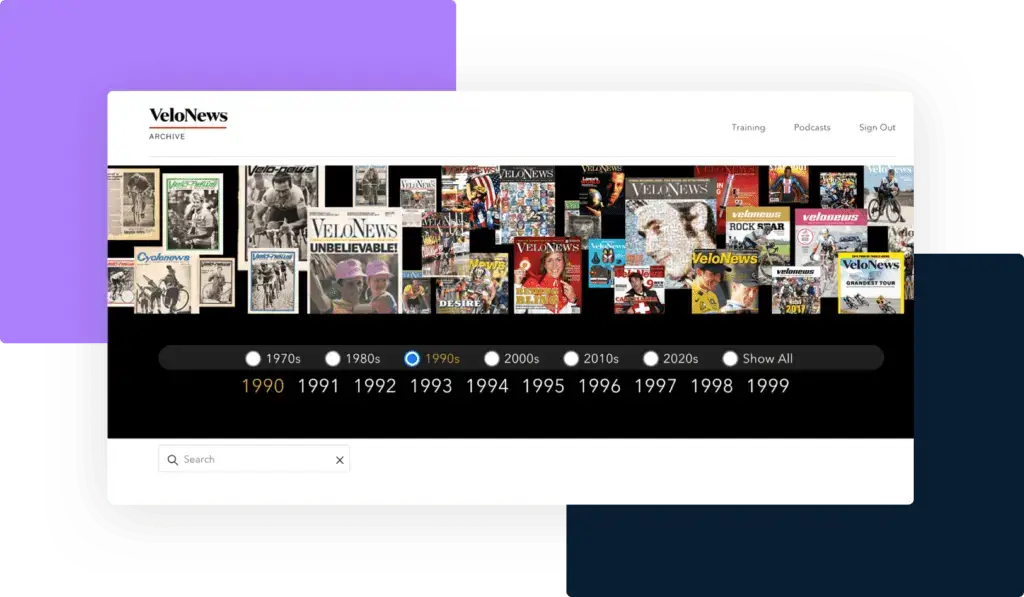Select the 2010s decade radio button
The width and height of the screenshot is (1024, 597).
pos(571,359)
